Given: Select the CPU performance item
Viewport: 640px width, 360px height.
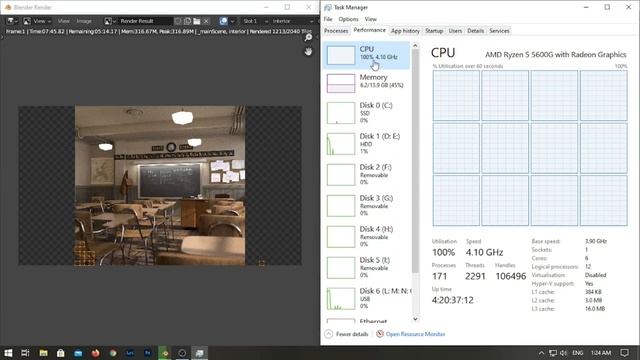Looking at the screenshot, I should click(x=367, y=55).
